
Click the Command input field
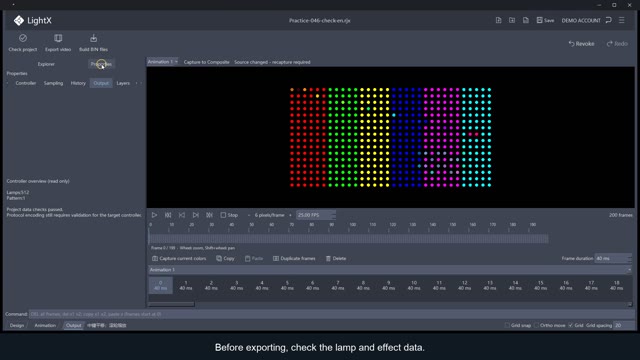point(331,314)
